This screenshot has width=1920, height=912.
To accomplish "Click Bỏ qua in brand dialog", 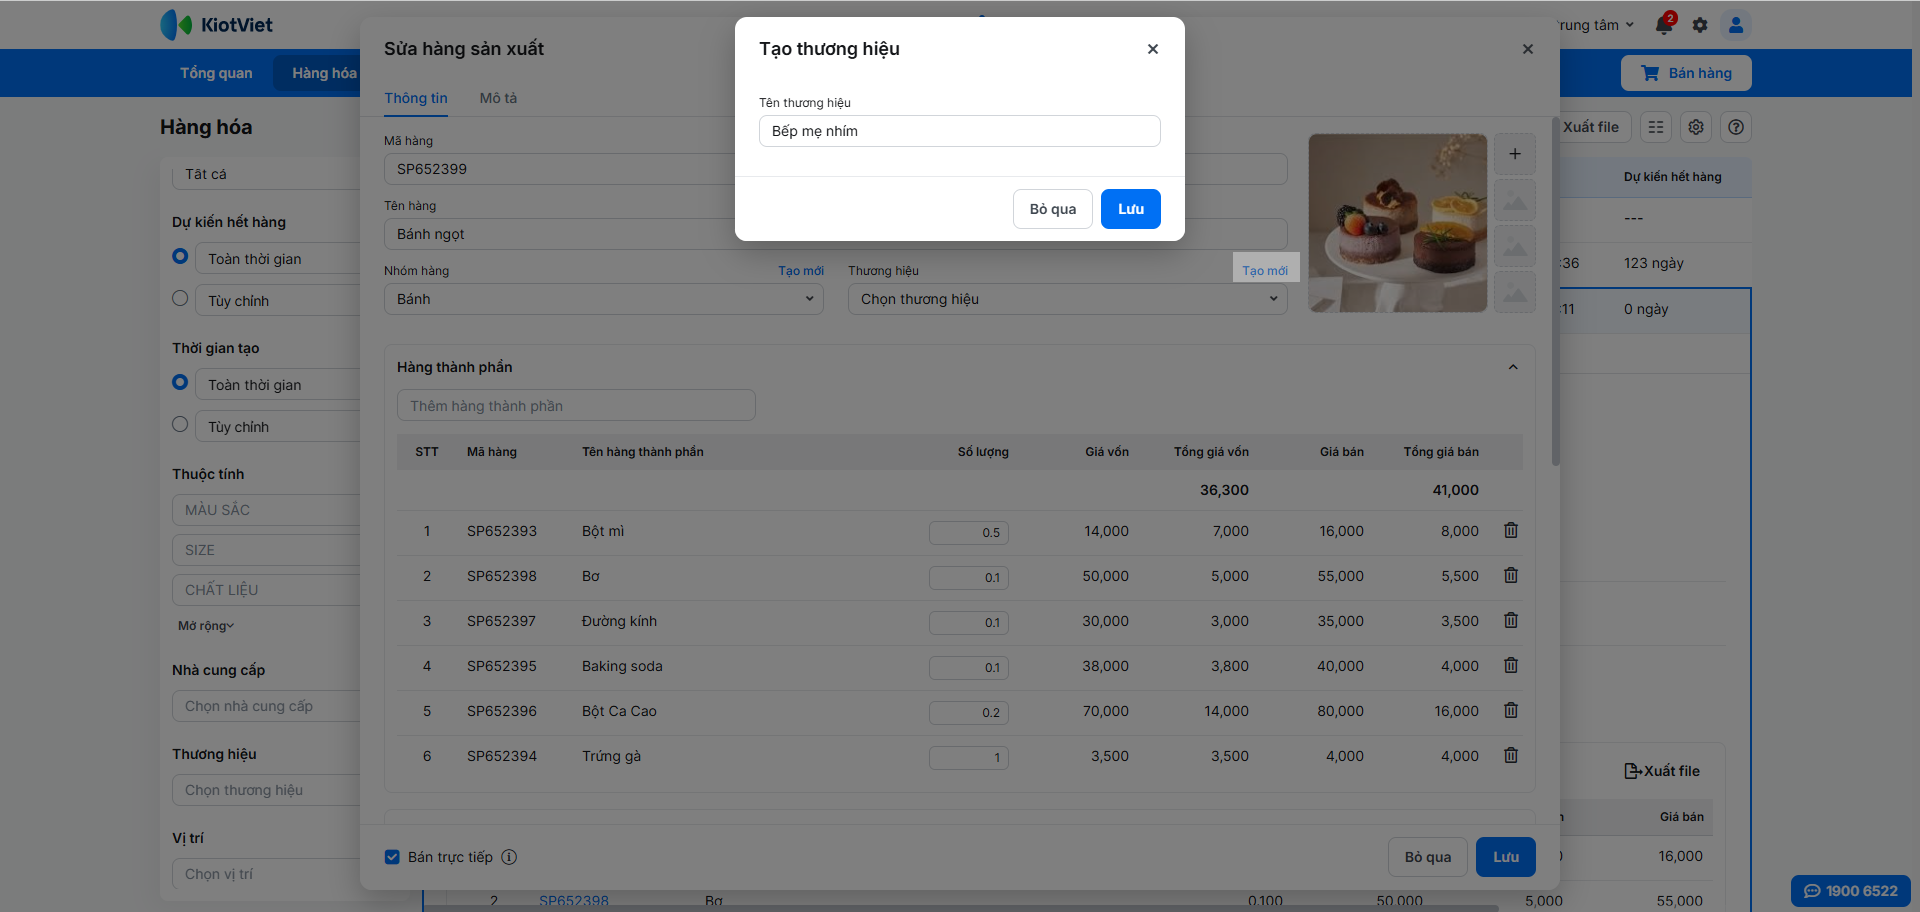I will (x=1053, y=209).
